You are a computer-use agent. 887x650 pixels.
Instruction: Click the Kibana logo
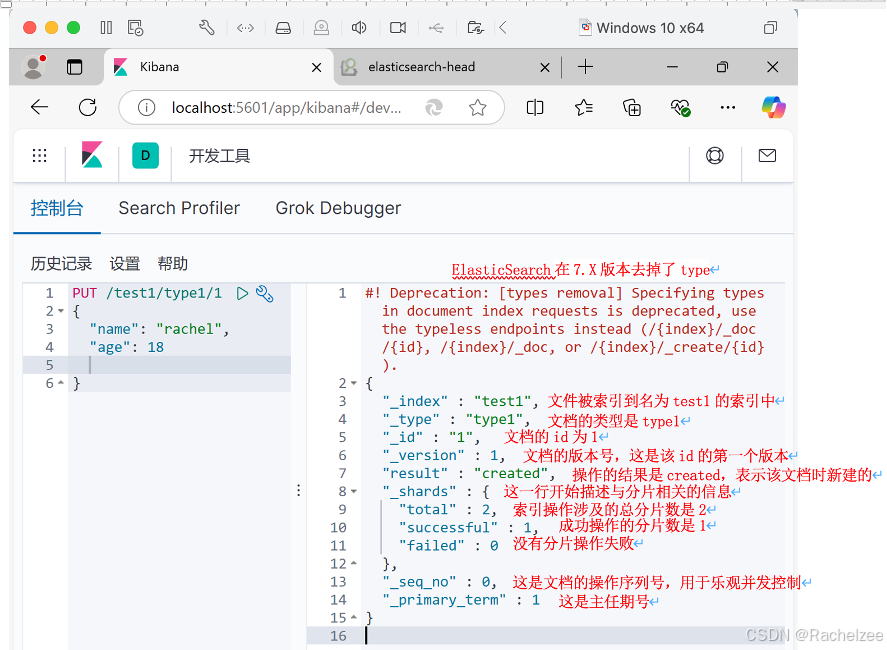pos(92,154)
